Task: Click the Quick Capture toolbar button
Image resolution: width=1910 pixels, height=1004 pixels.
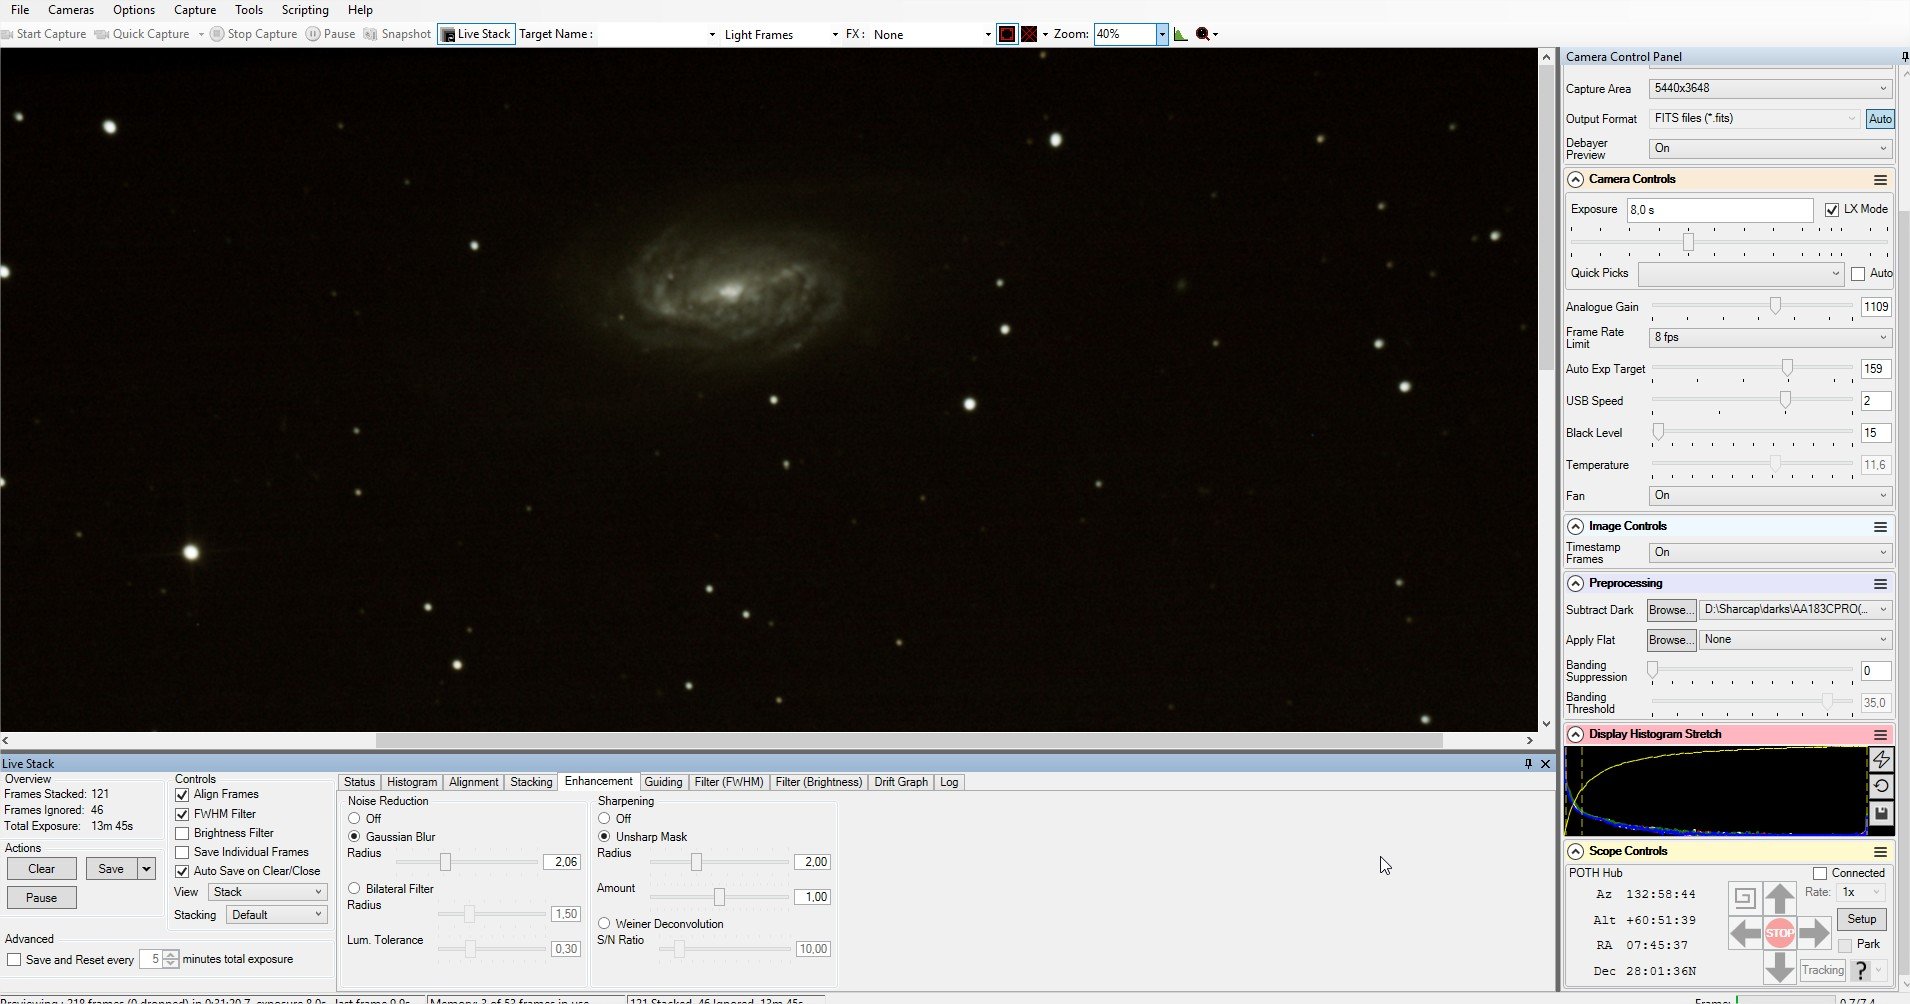Action: tap(142, 34)
